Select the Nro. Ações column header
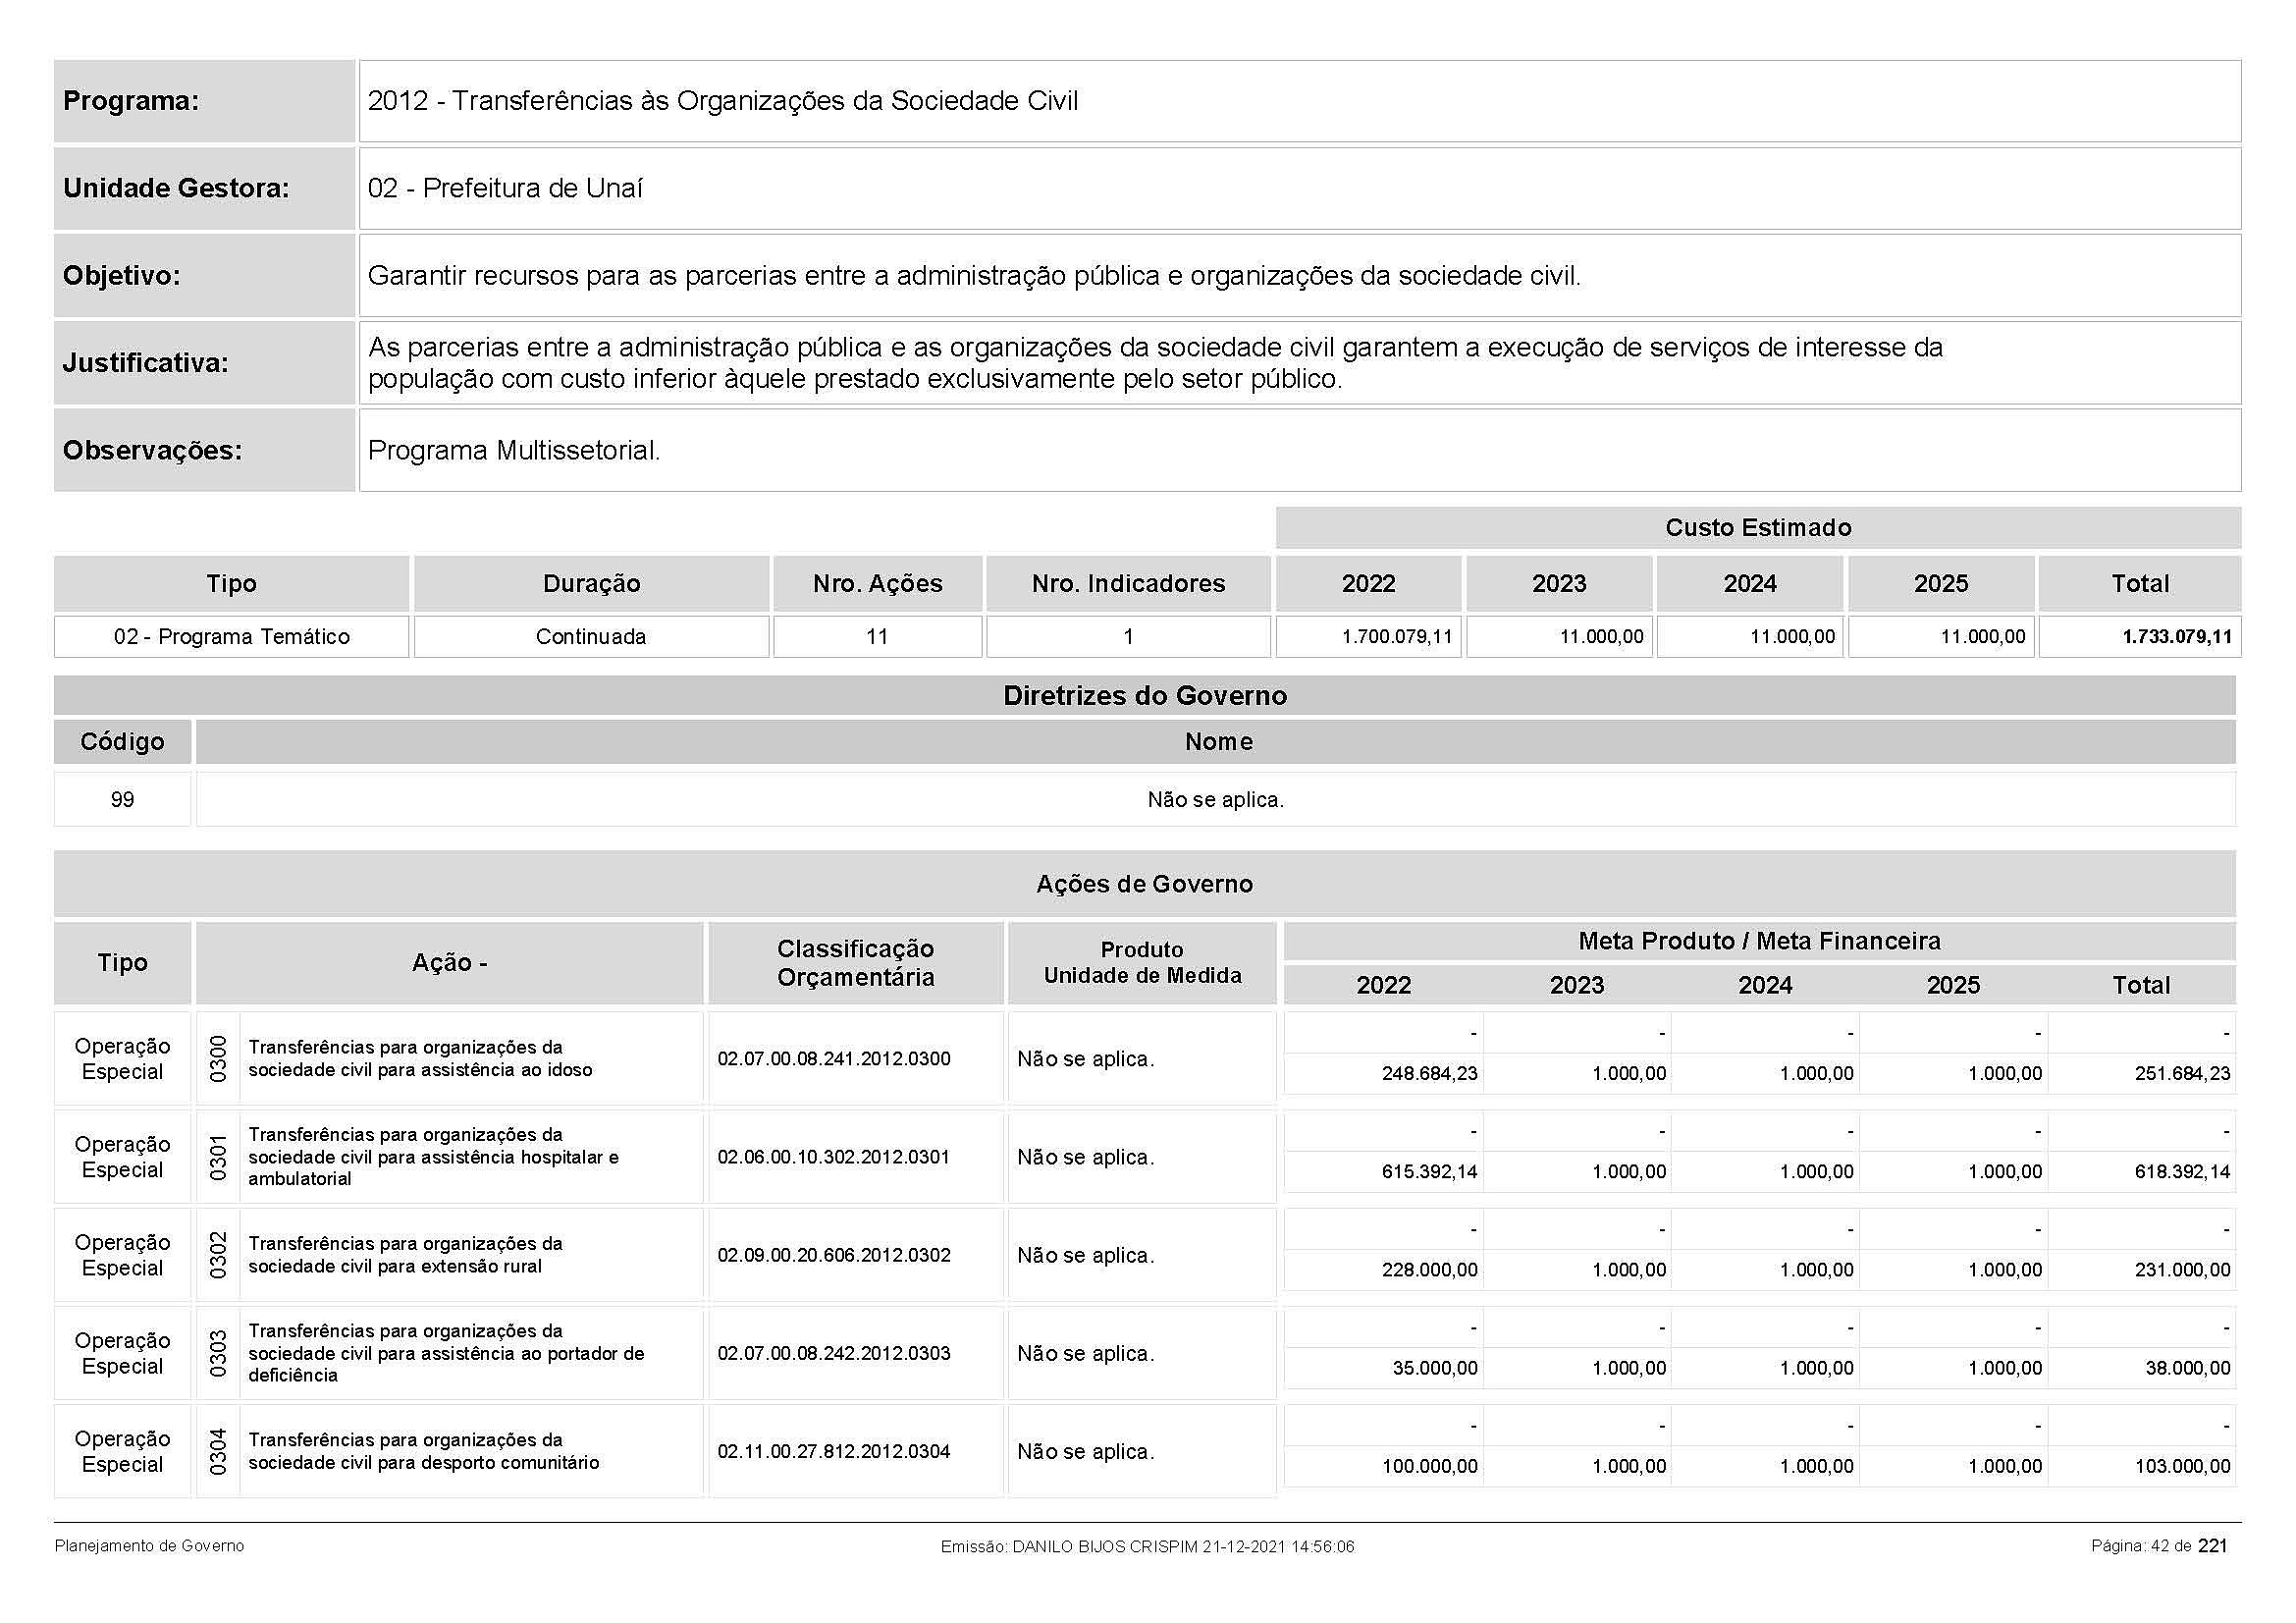 [x=877, y=584]
